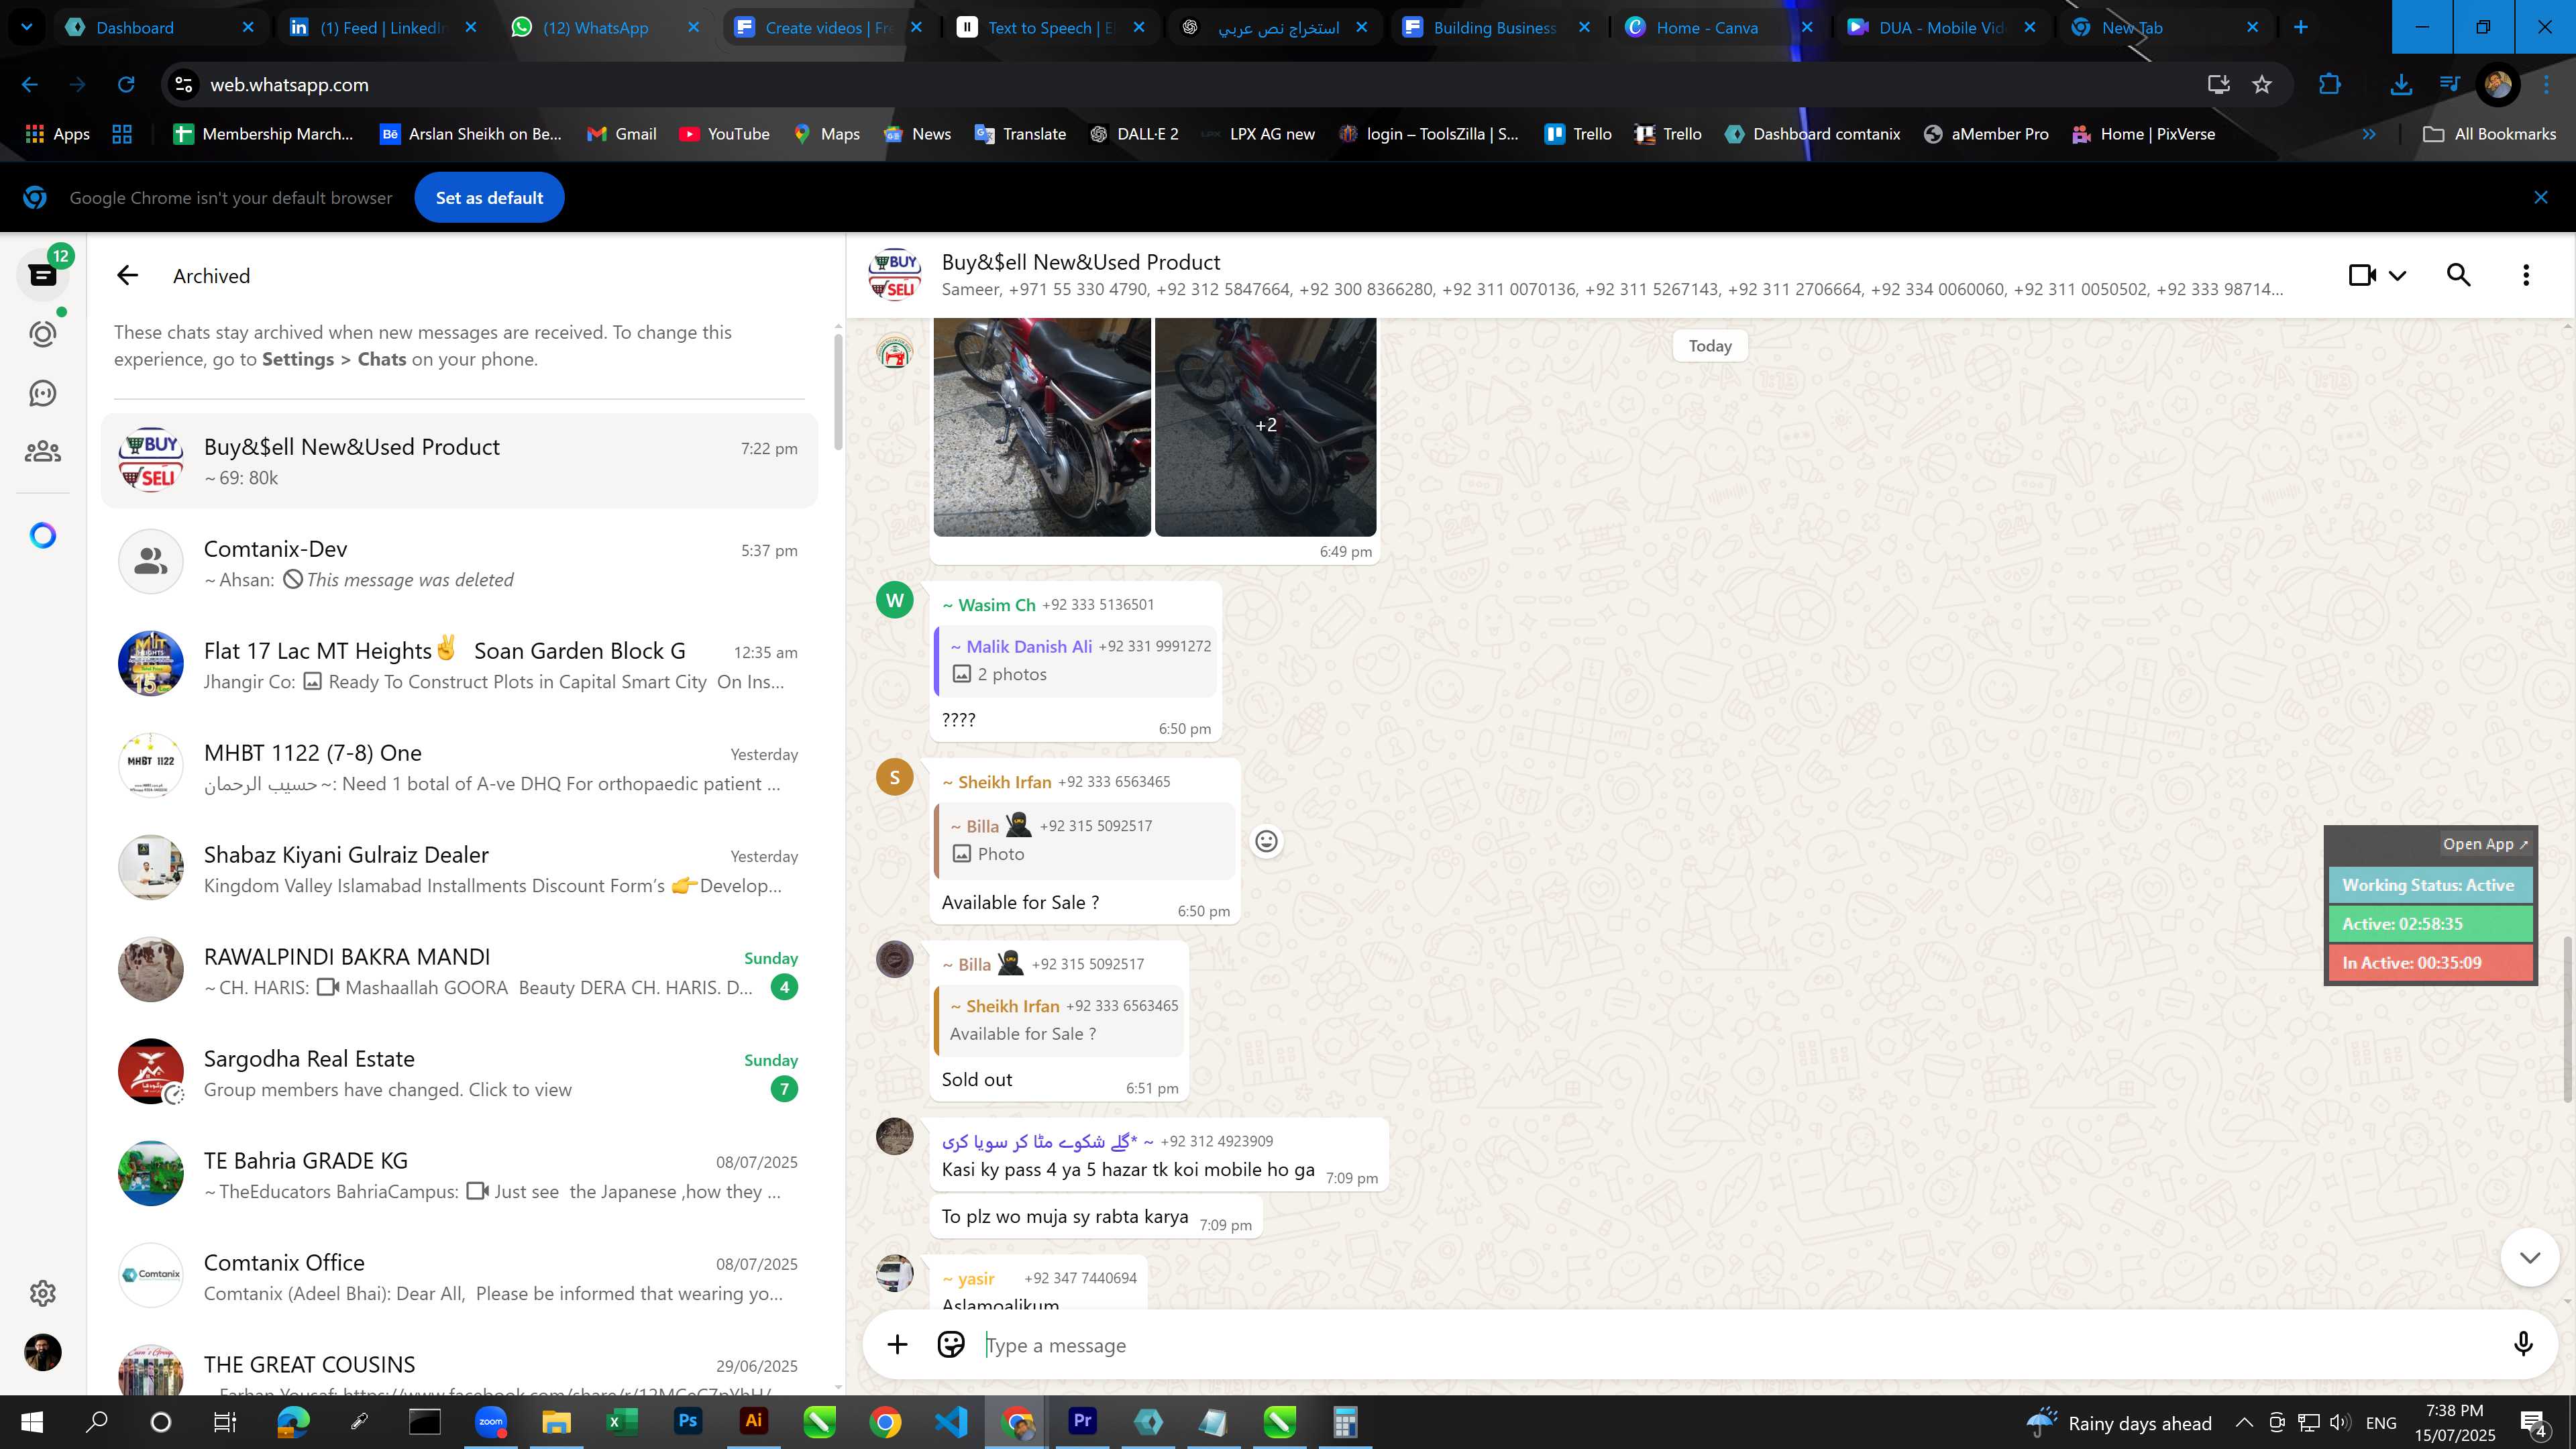This screenshot has height=1449, width=2576.
Task: Open the TE Bahria GRADE KG chat
Action: [x=459, y=1175]
